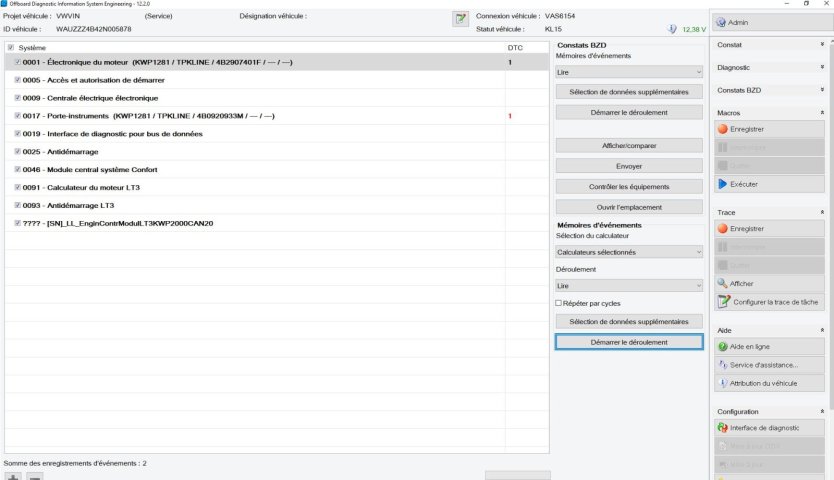The height and width of the screenshot is (480, 834).
Task: Collapse the Configuration section
Action: pyautogui.click(x=822, y=412)
